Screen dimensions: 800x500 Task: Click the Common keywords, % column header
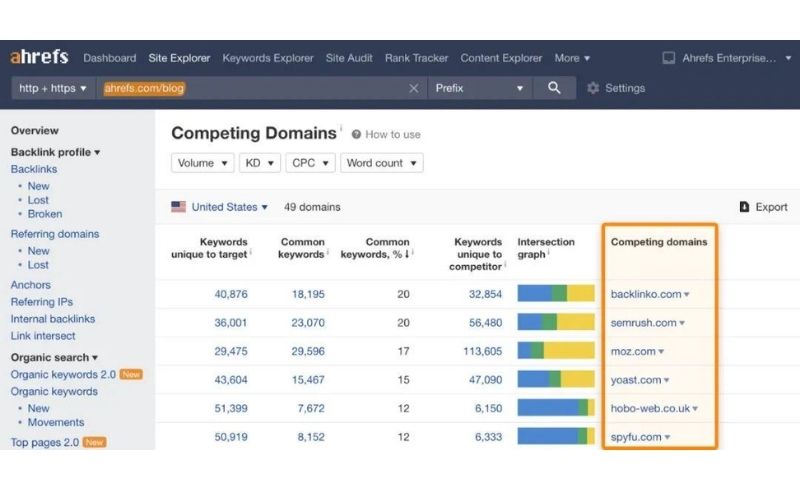coord(374,248)
